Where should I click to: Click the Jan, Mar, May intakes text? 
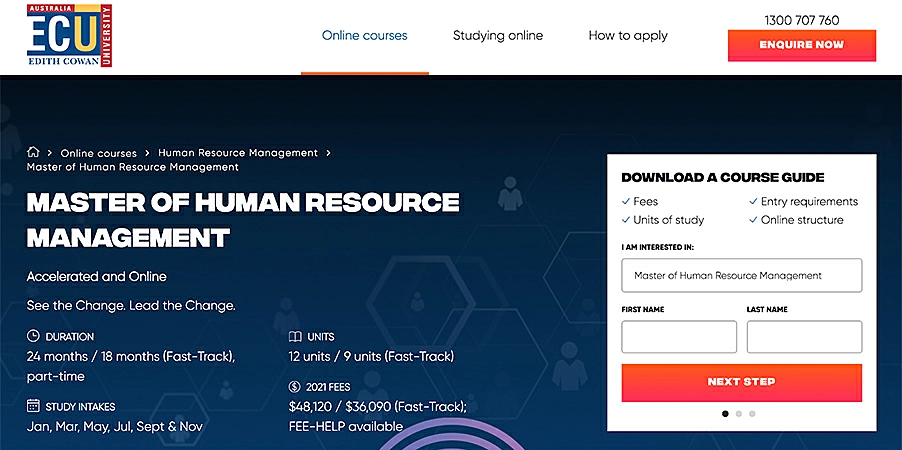point(115,427)
